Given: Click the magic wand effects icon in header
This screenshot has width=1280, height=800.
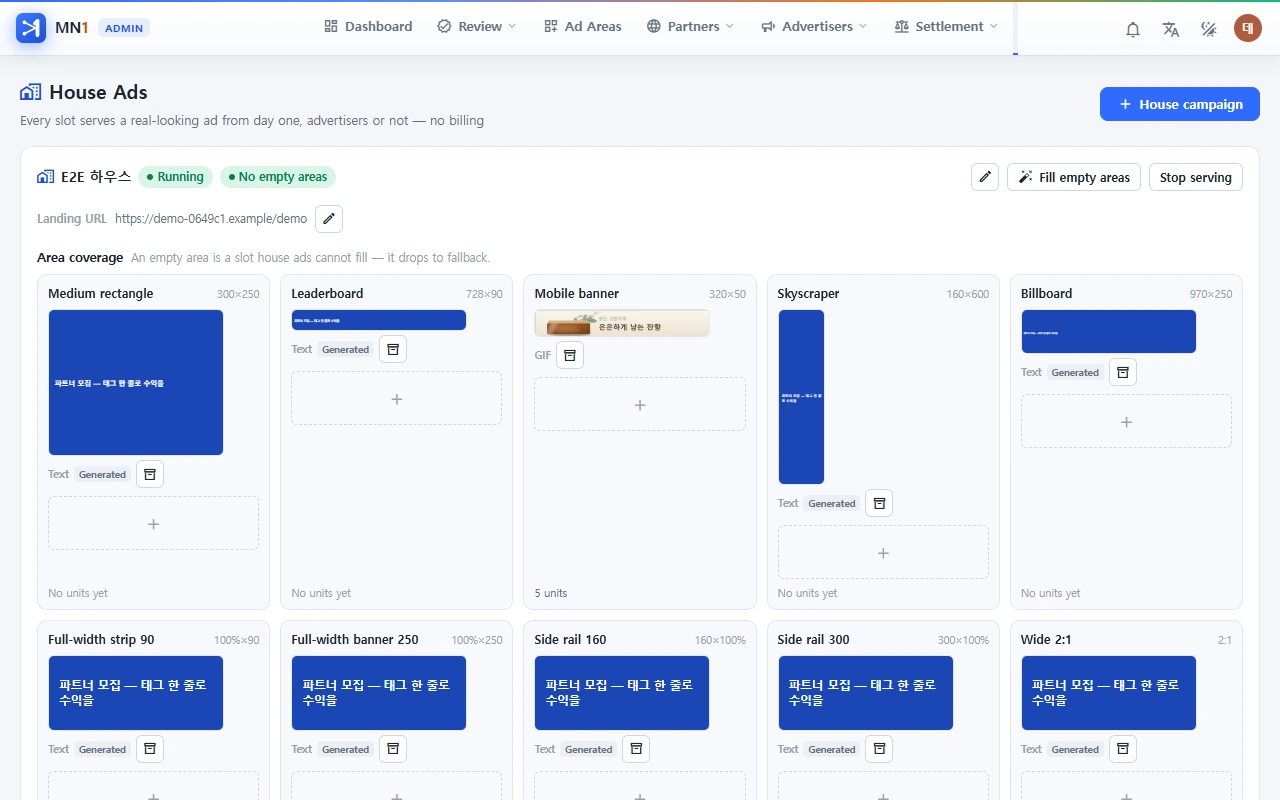Looking at the screenshot, I should pyautogui.click(x=1209, y=28).
